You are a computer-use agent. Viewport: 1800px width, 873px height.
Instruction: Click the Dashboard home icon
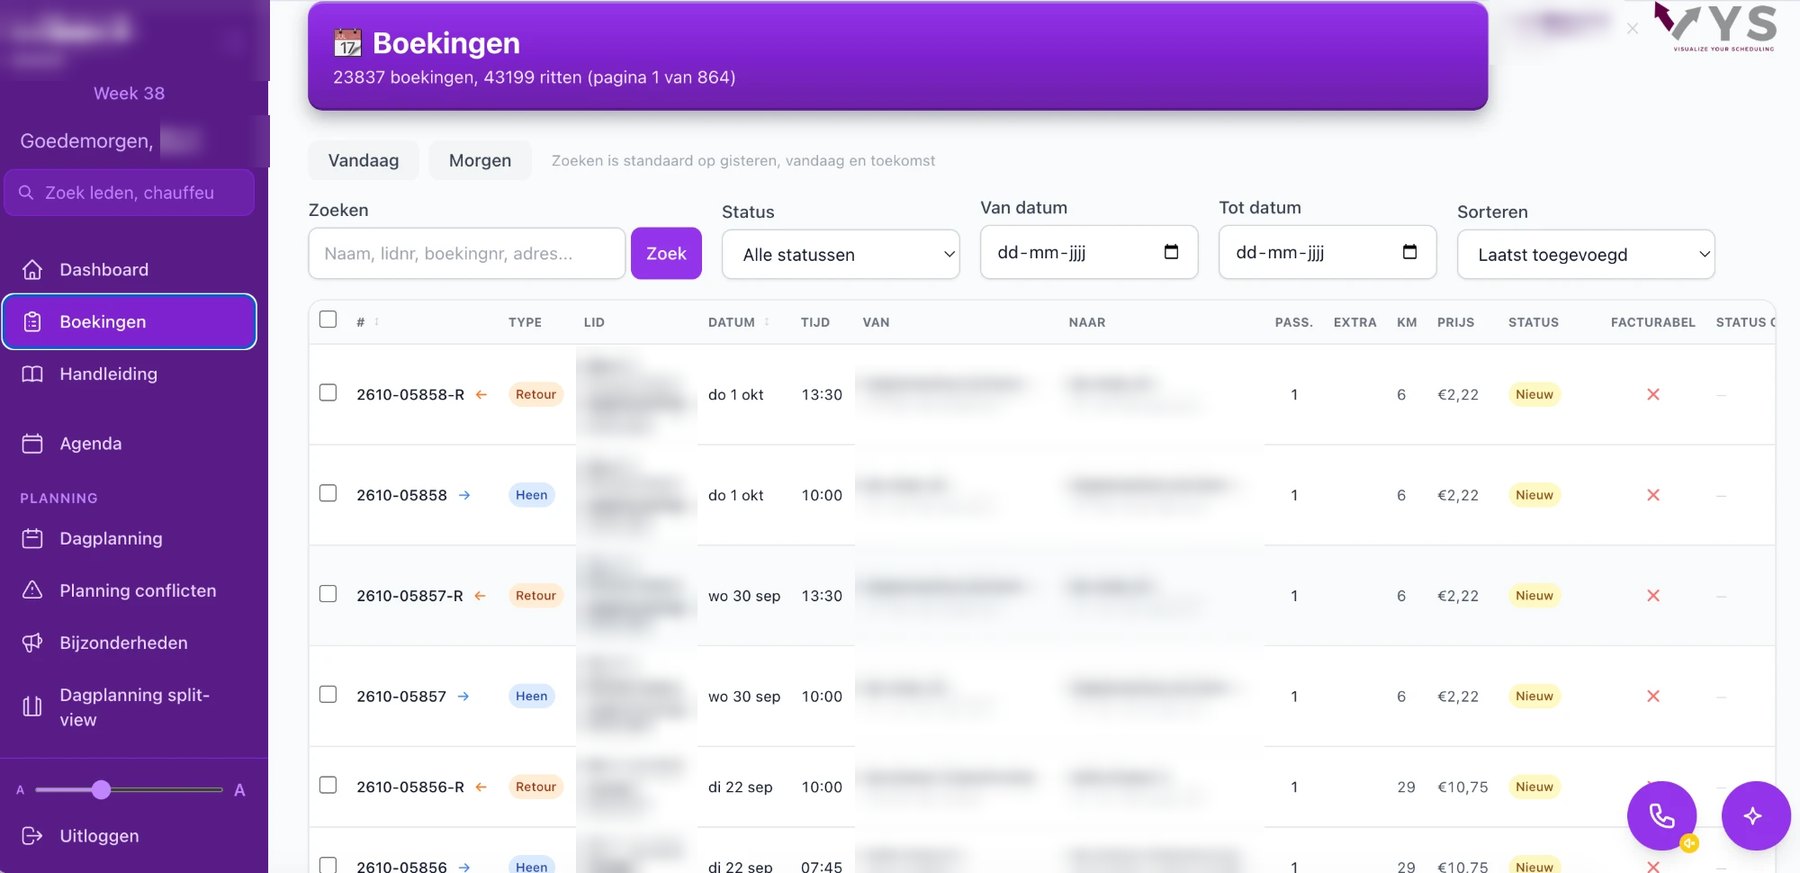coord(32,269)
